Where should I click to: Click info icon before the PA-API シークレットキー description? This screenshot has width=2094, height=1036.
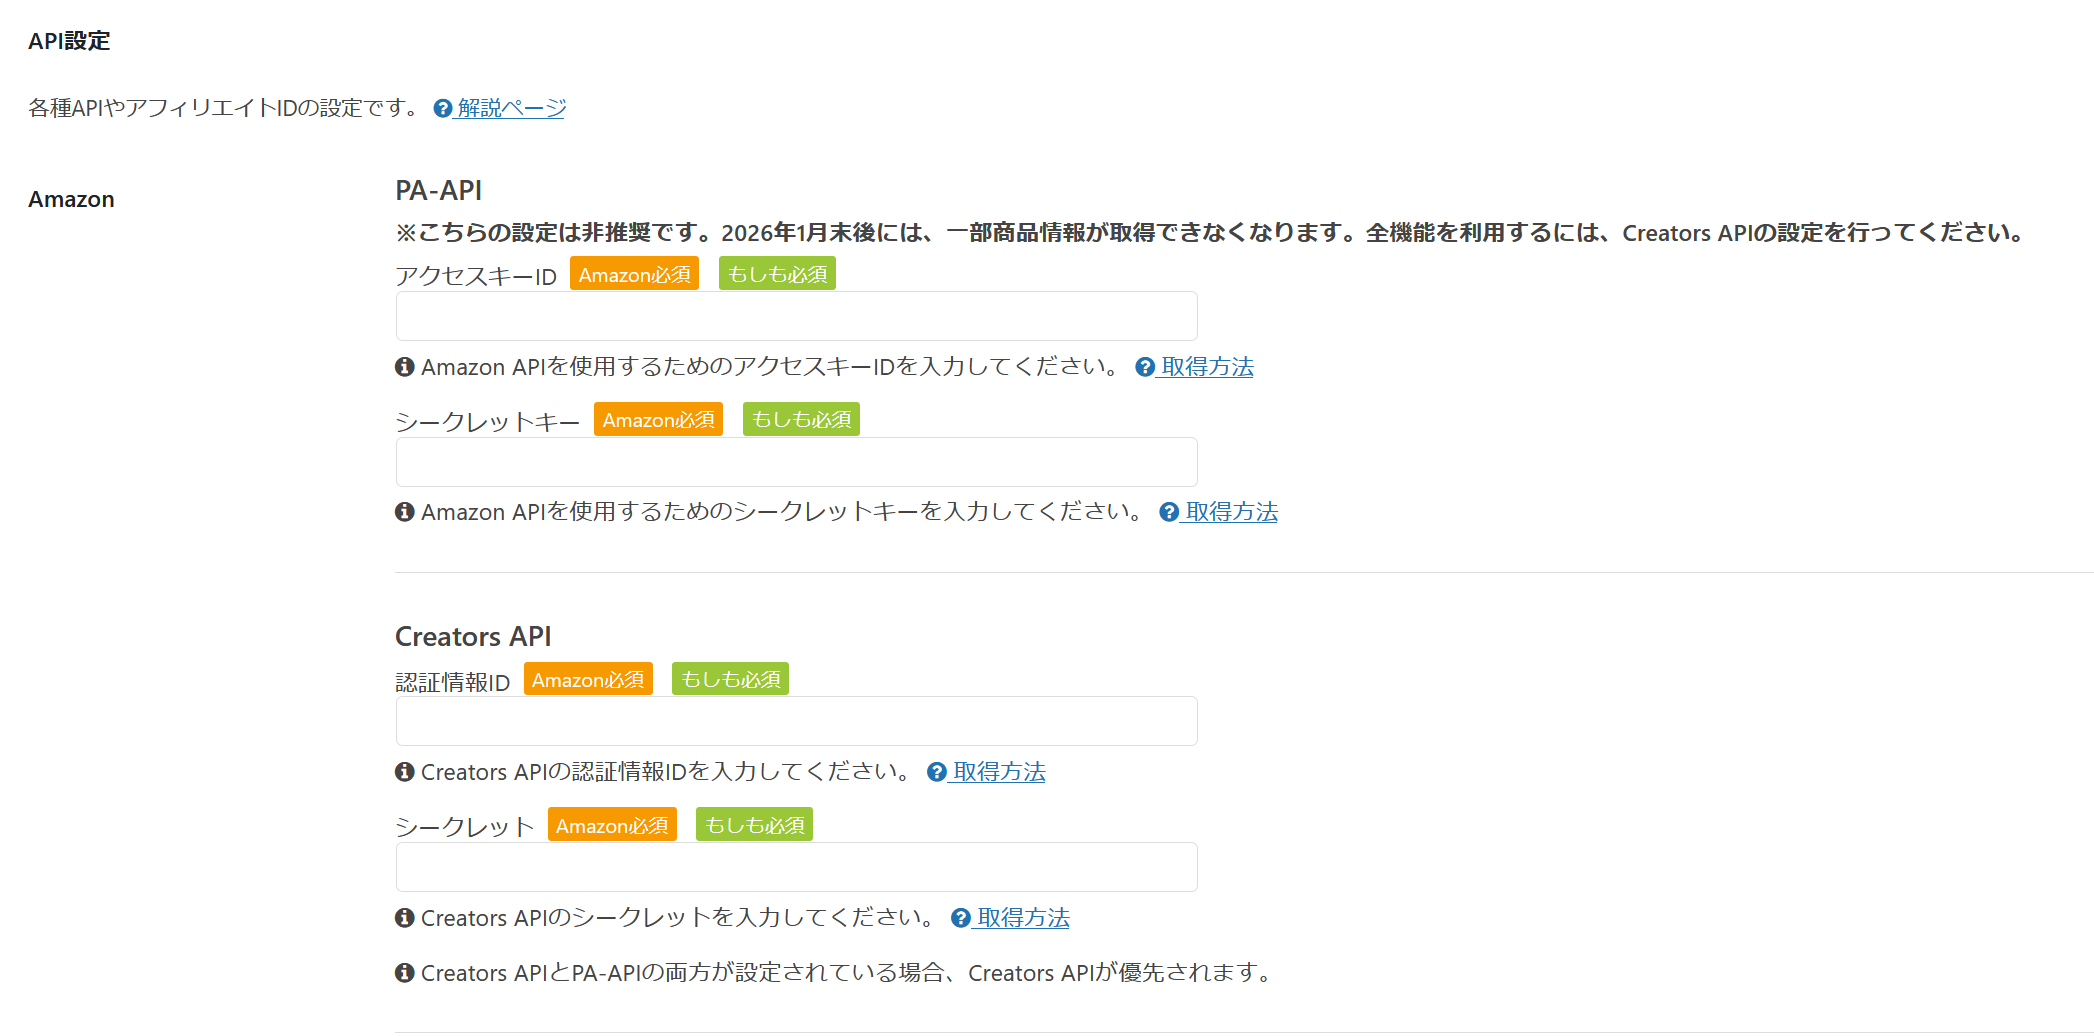405,512
